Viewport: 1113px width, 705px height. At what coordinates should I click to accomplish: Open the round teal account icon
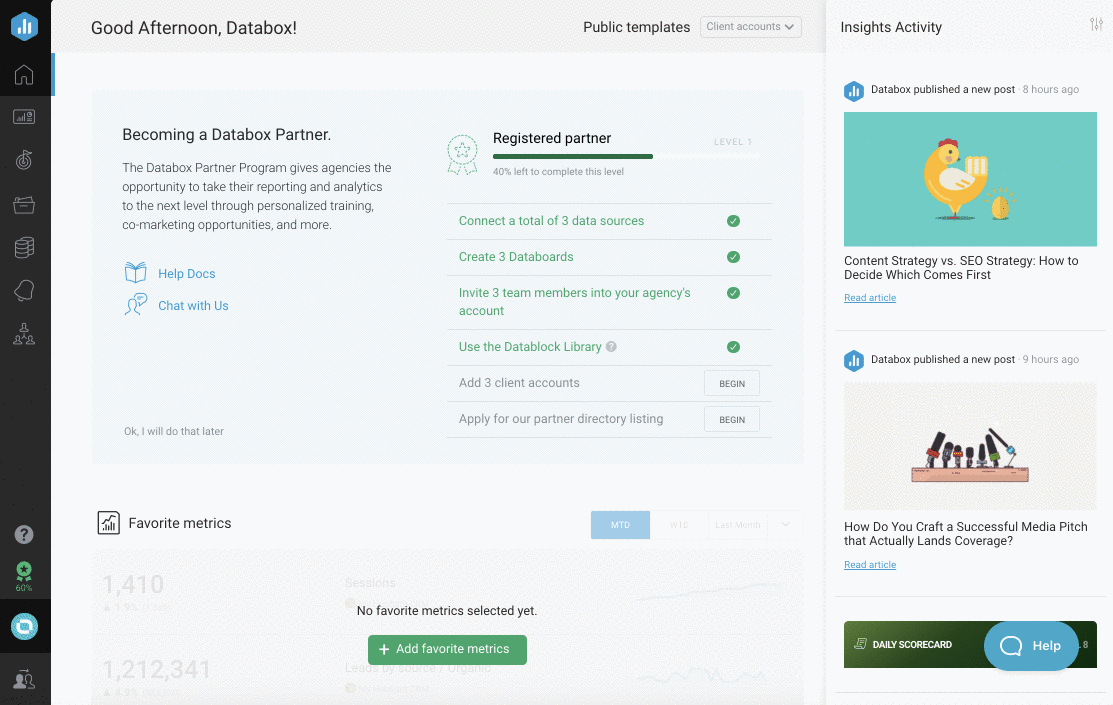(24, 626)
